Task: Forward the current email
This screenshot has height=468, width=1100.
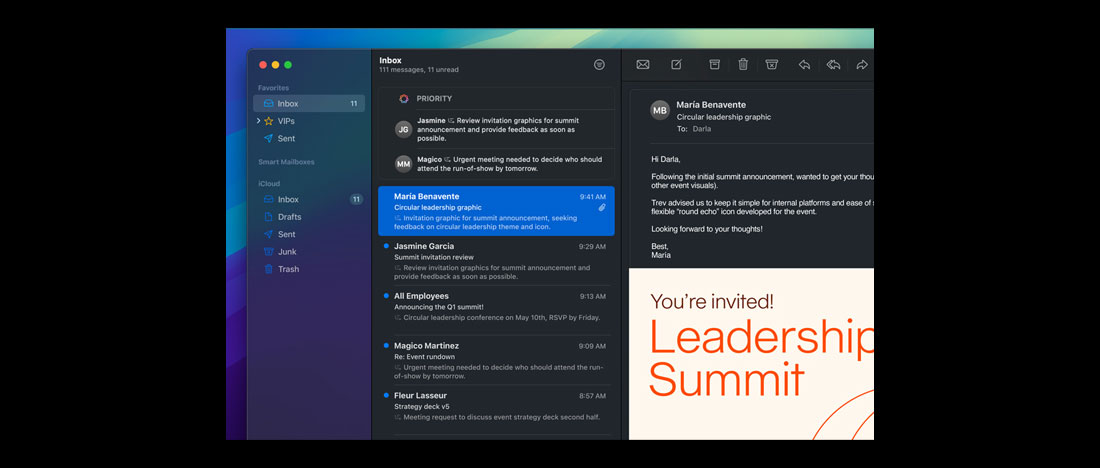Action: (861, 65)
